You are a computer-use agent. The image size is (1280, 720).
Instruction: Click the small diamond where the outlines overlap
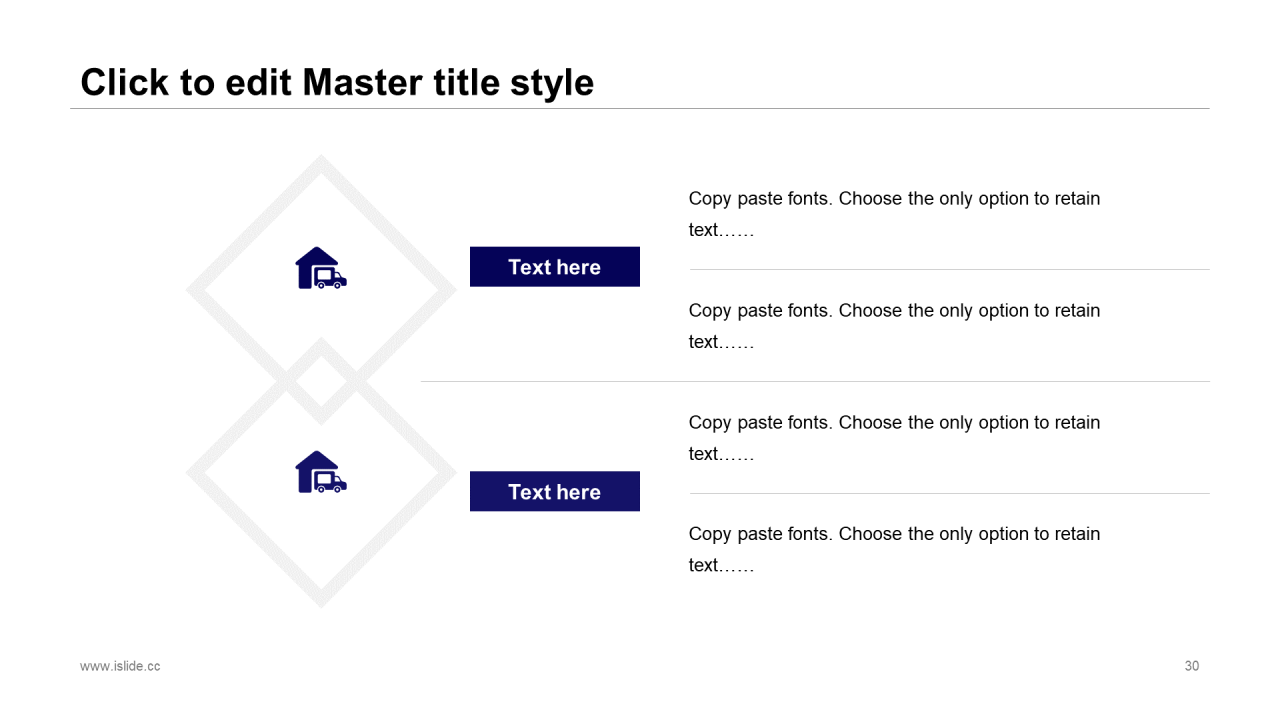(x=320, y=381)
